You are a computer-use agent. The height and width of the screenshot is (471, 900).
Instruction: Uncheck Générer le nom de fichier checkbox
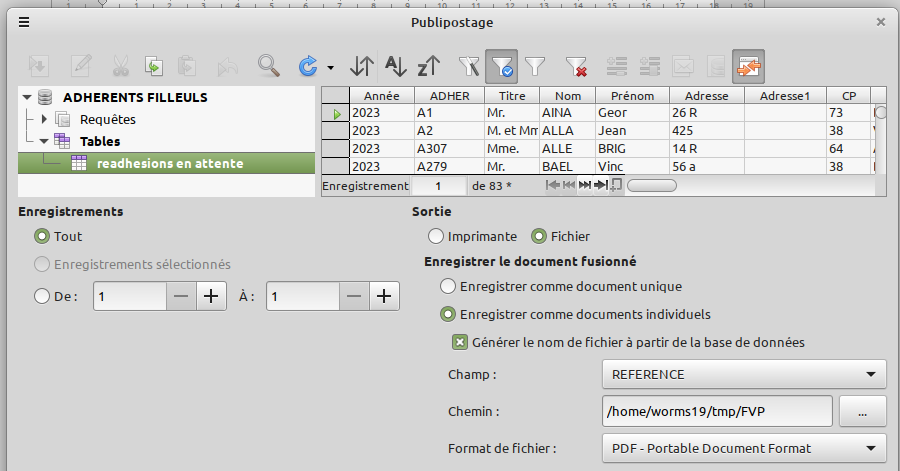460,342
